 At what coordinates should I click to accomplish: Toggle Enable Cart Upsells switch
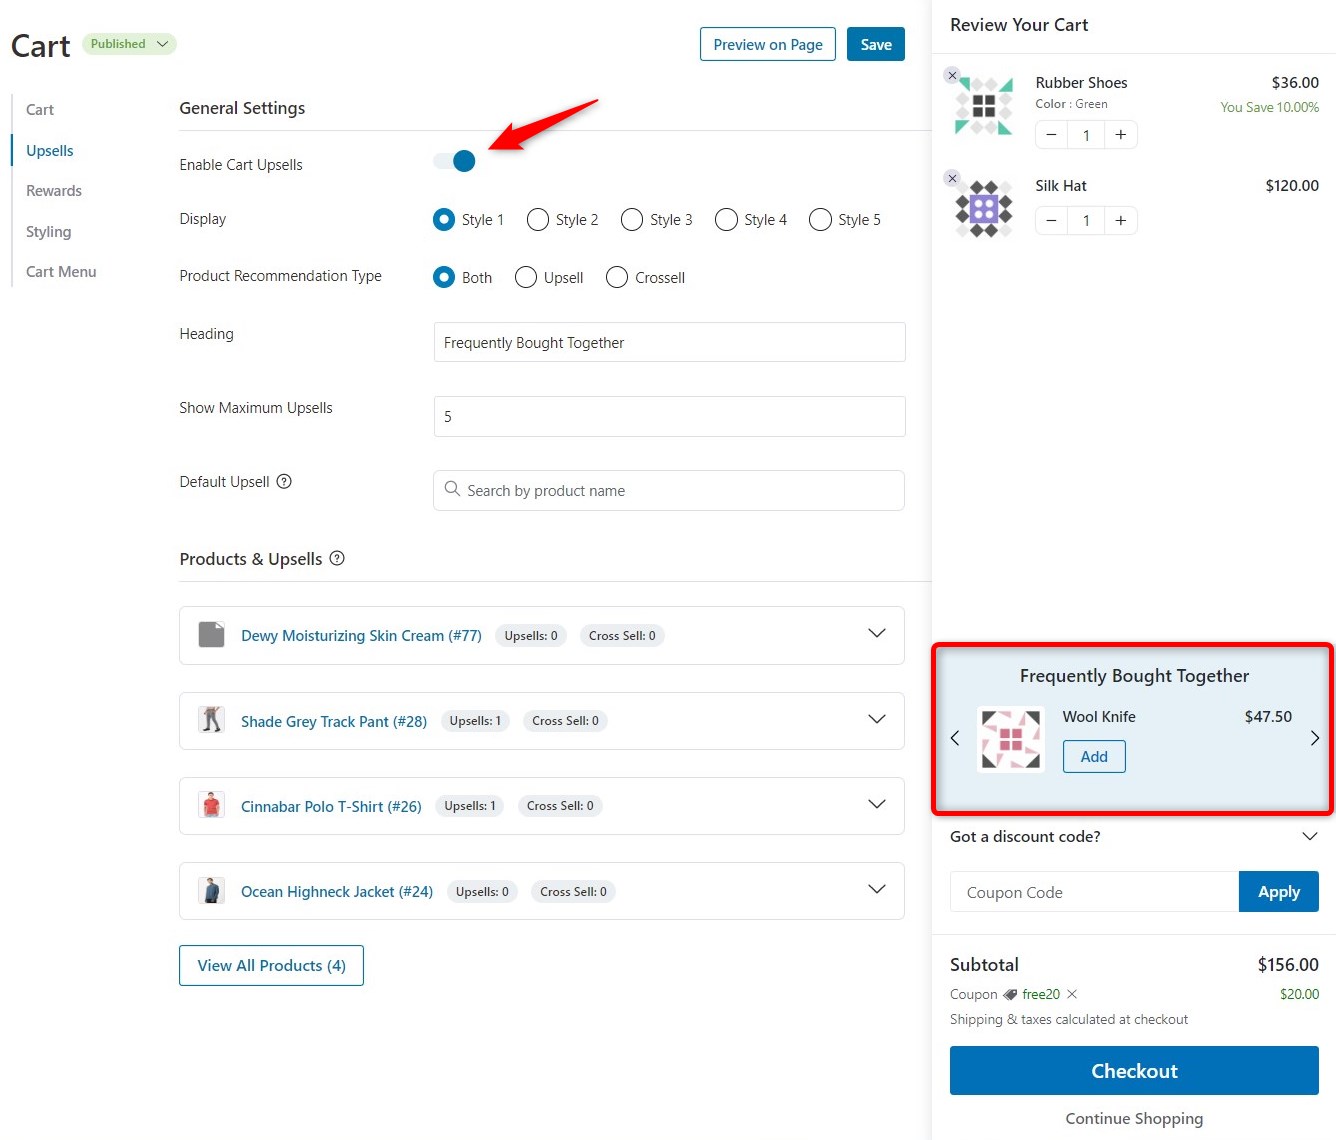pyautogui.click(x=455, y=161)
